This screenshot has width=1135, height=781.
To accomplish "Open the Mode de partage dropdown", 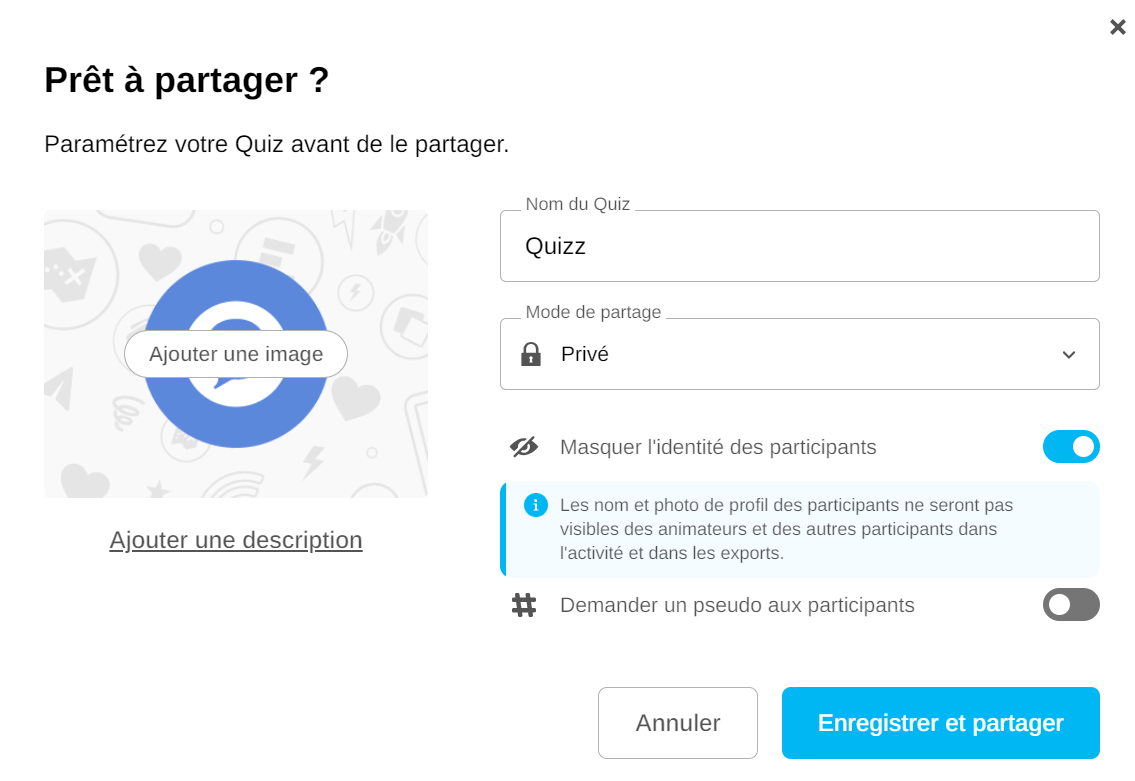I will (x=799, y=354).
